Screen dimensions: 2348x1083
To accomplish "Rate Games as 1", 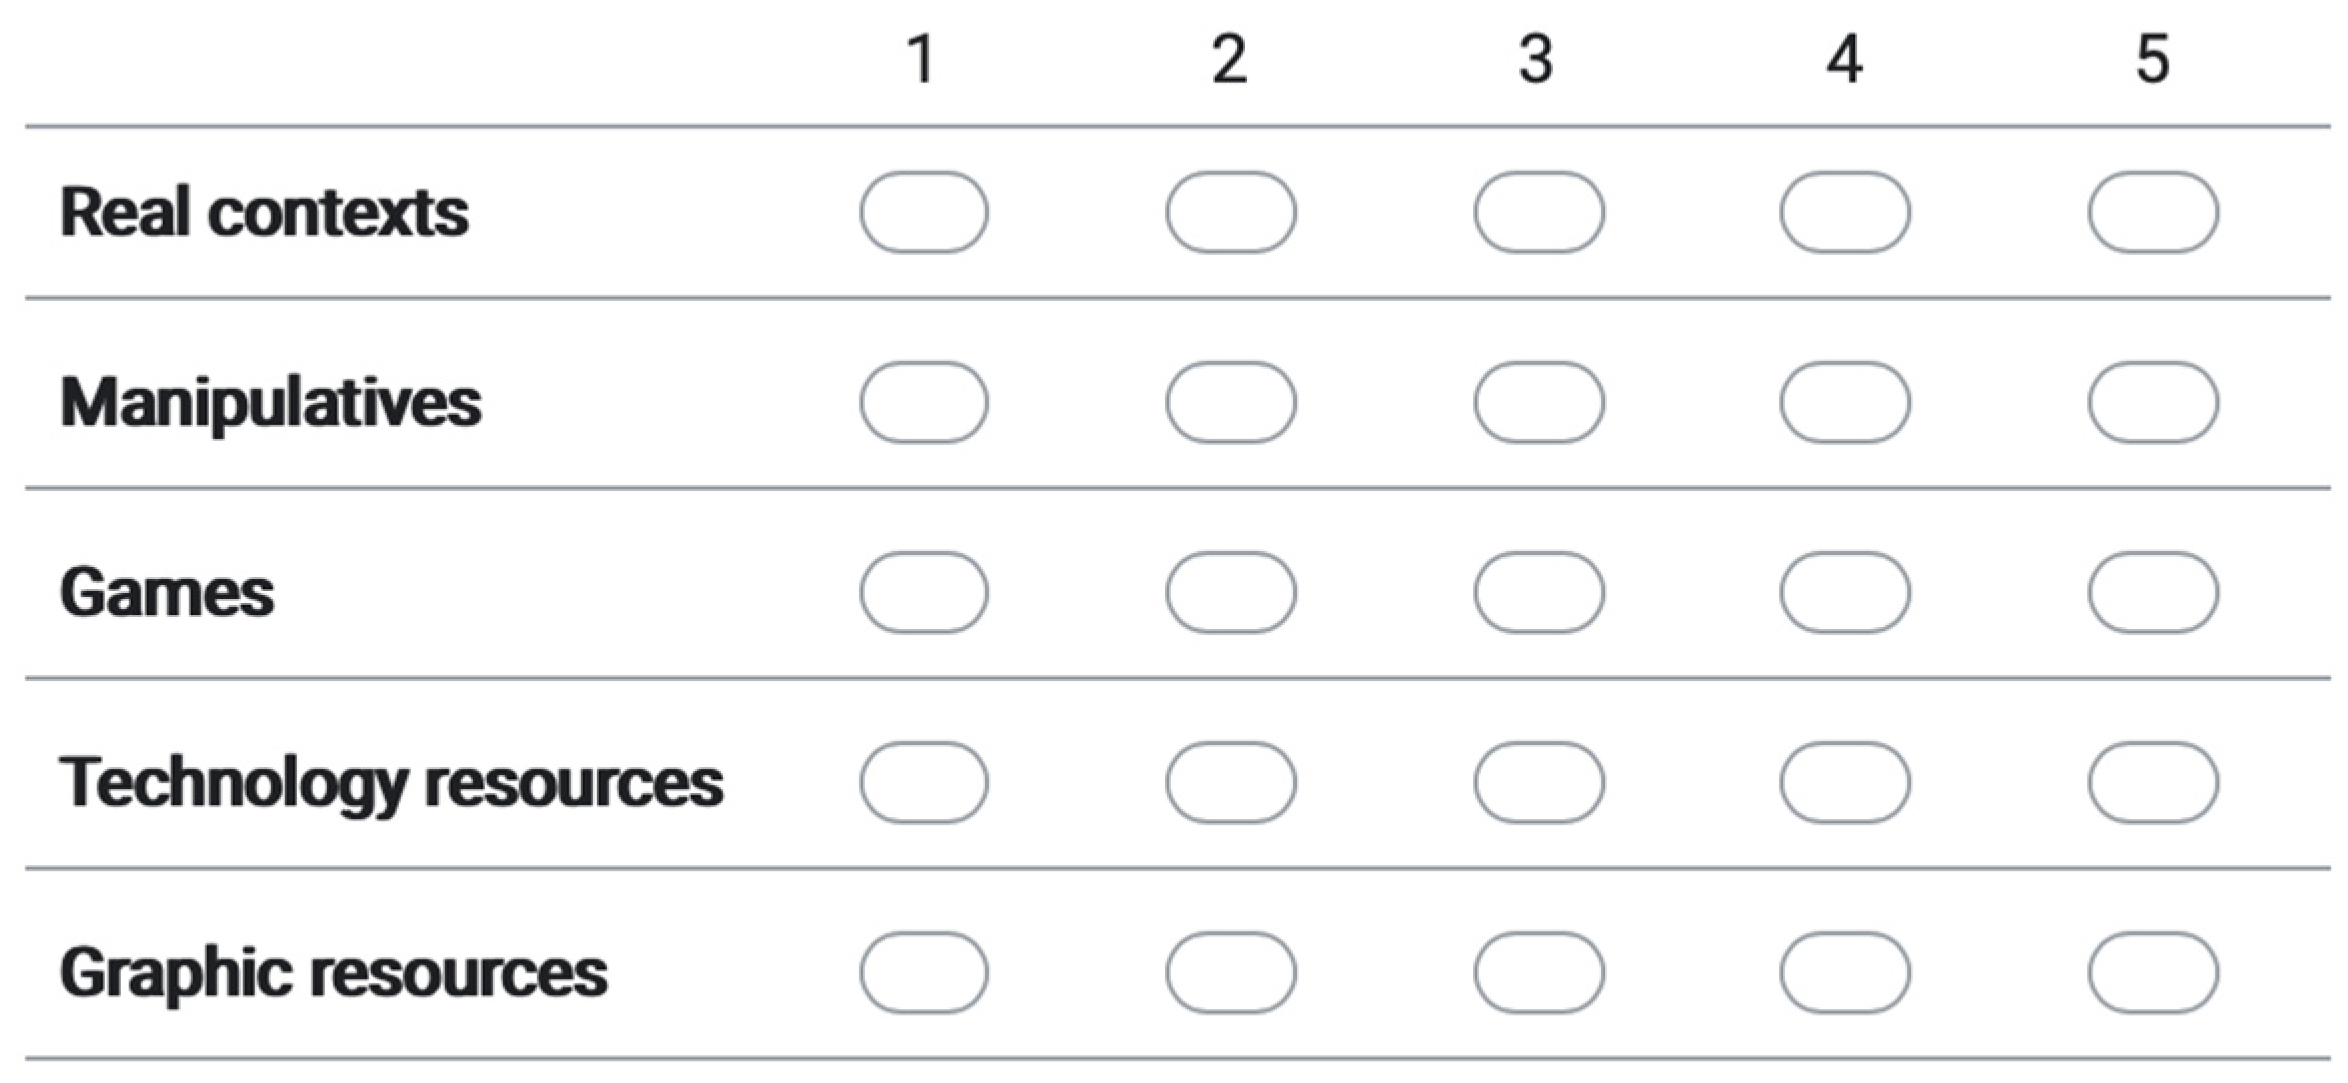I will [924, 592].
